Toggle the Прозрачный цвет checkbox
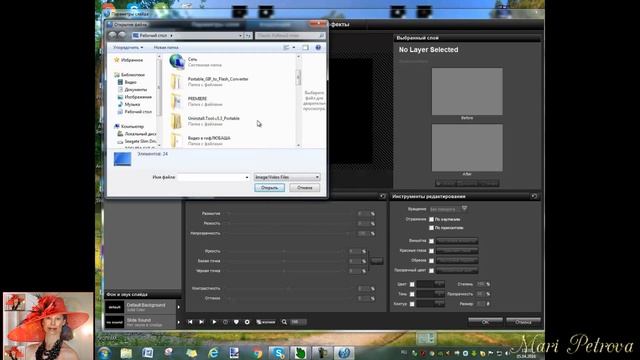640x360 pixels. click(x=431, y=270)
